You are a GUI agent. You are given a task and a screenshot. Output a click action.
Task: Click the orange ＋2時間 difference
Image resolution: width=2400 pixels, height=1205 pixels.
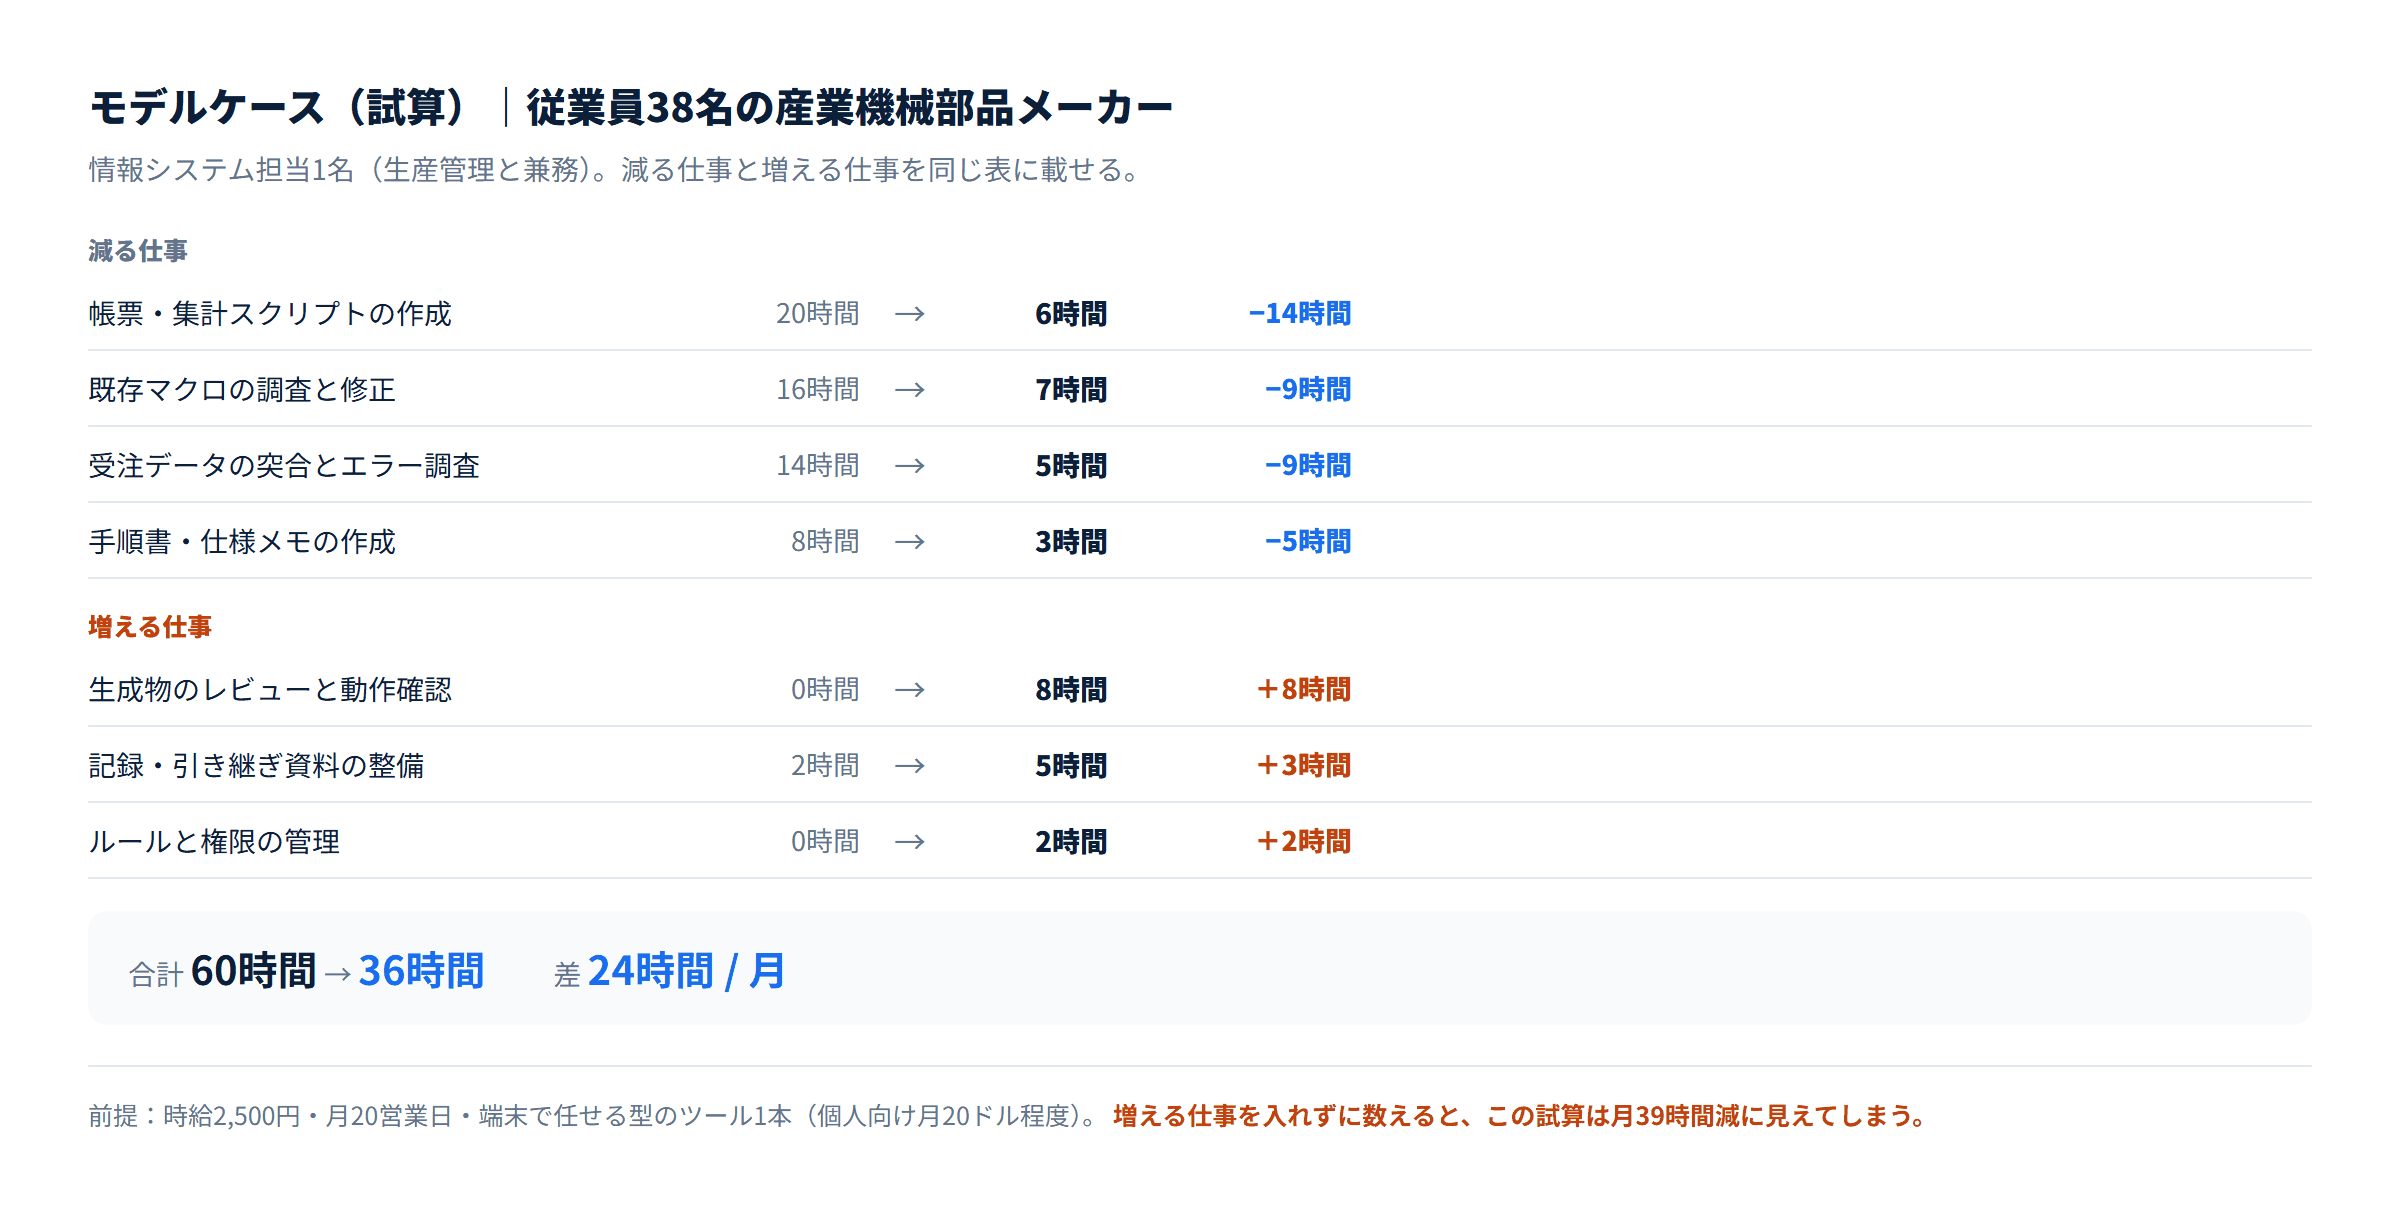(x=1304, y=842)
